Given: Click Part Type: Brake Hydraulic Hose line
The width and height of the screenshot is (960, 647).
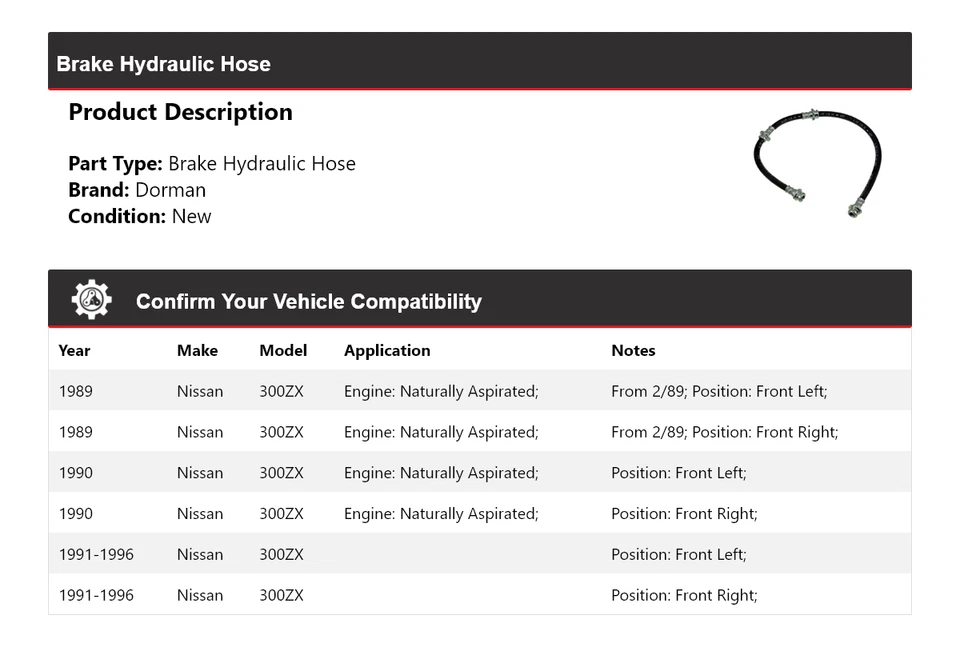Looking at the screenshot, I should tap(212, 163).
